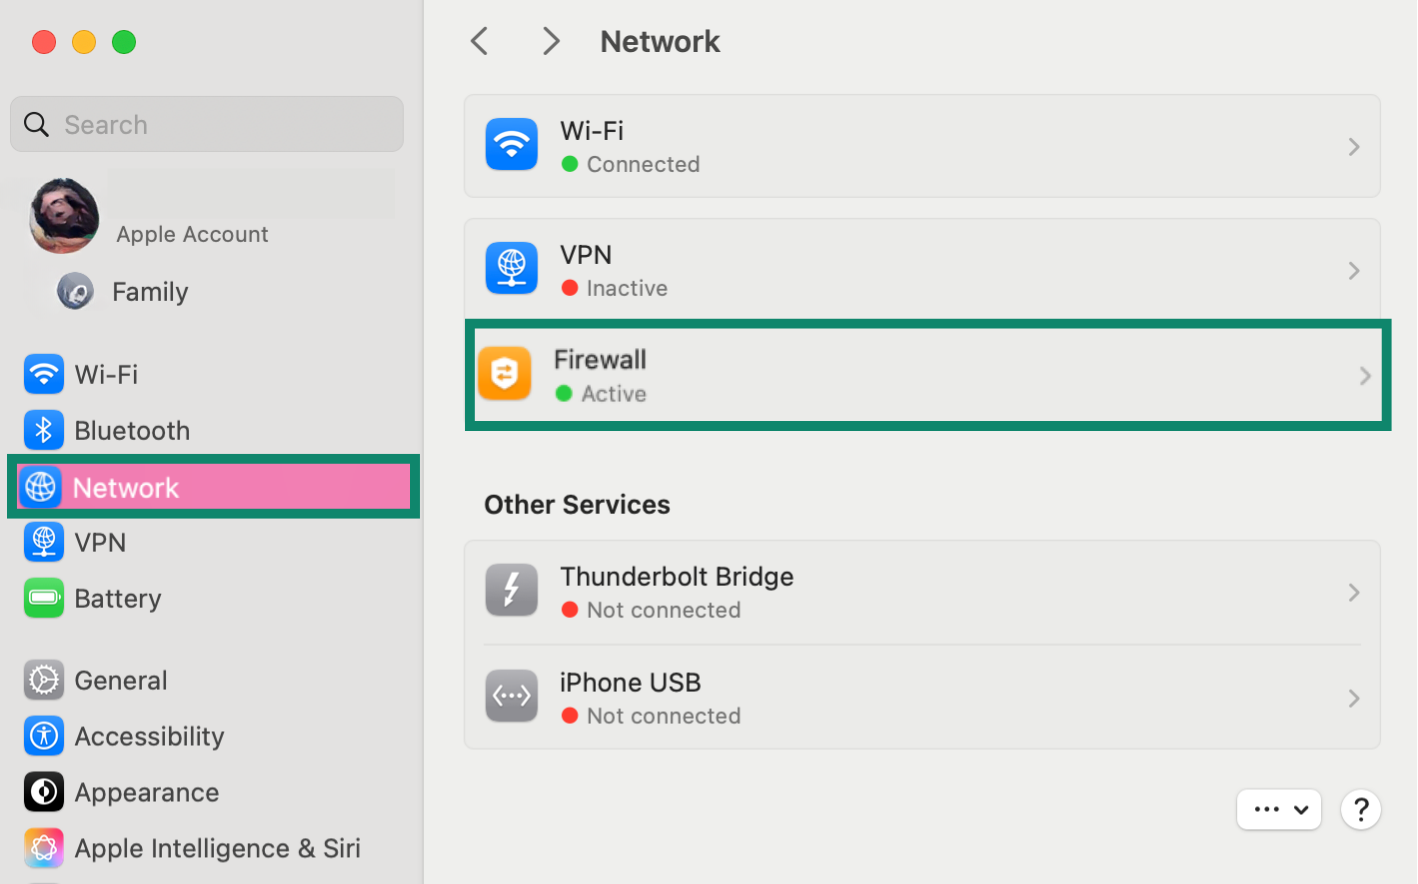Click the Help question mark button
Screen dimensions: 1418x884
point(1361,810)
